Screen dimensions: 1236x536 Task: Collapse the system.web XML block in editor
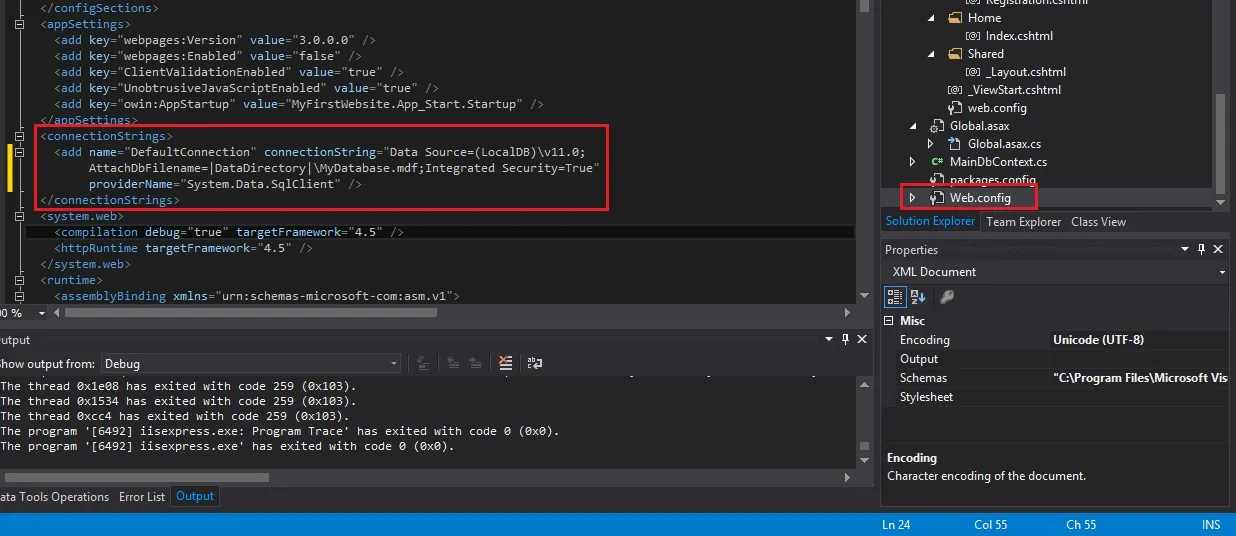[x=20, y=216]
